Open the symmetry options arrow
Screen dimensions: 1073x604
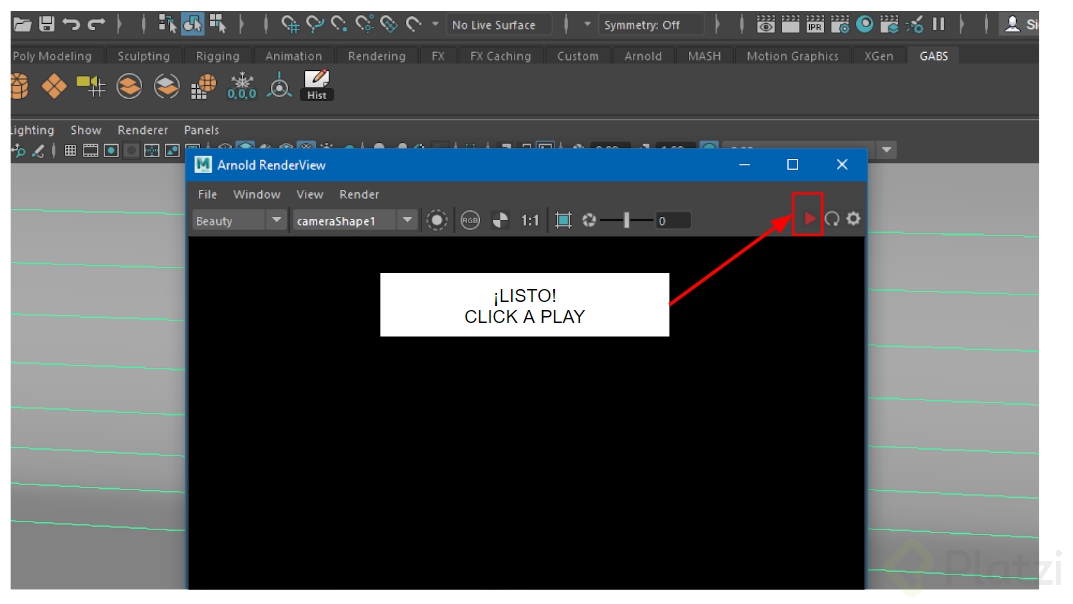click(x=587, y=25)
